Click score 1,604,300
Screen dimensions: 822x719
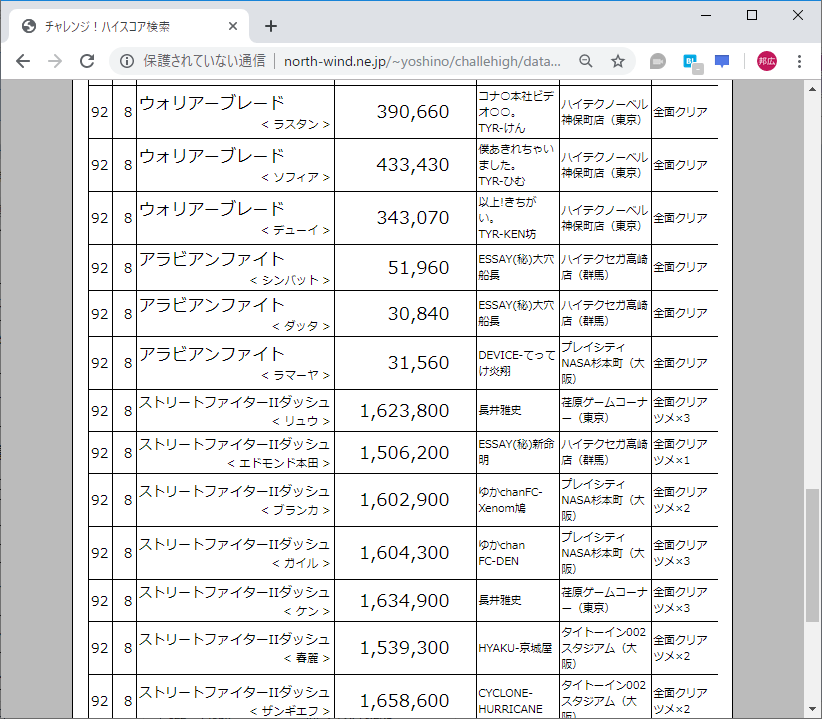pyautogui.click(x=404, y=552)
